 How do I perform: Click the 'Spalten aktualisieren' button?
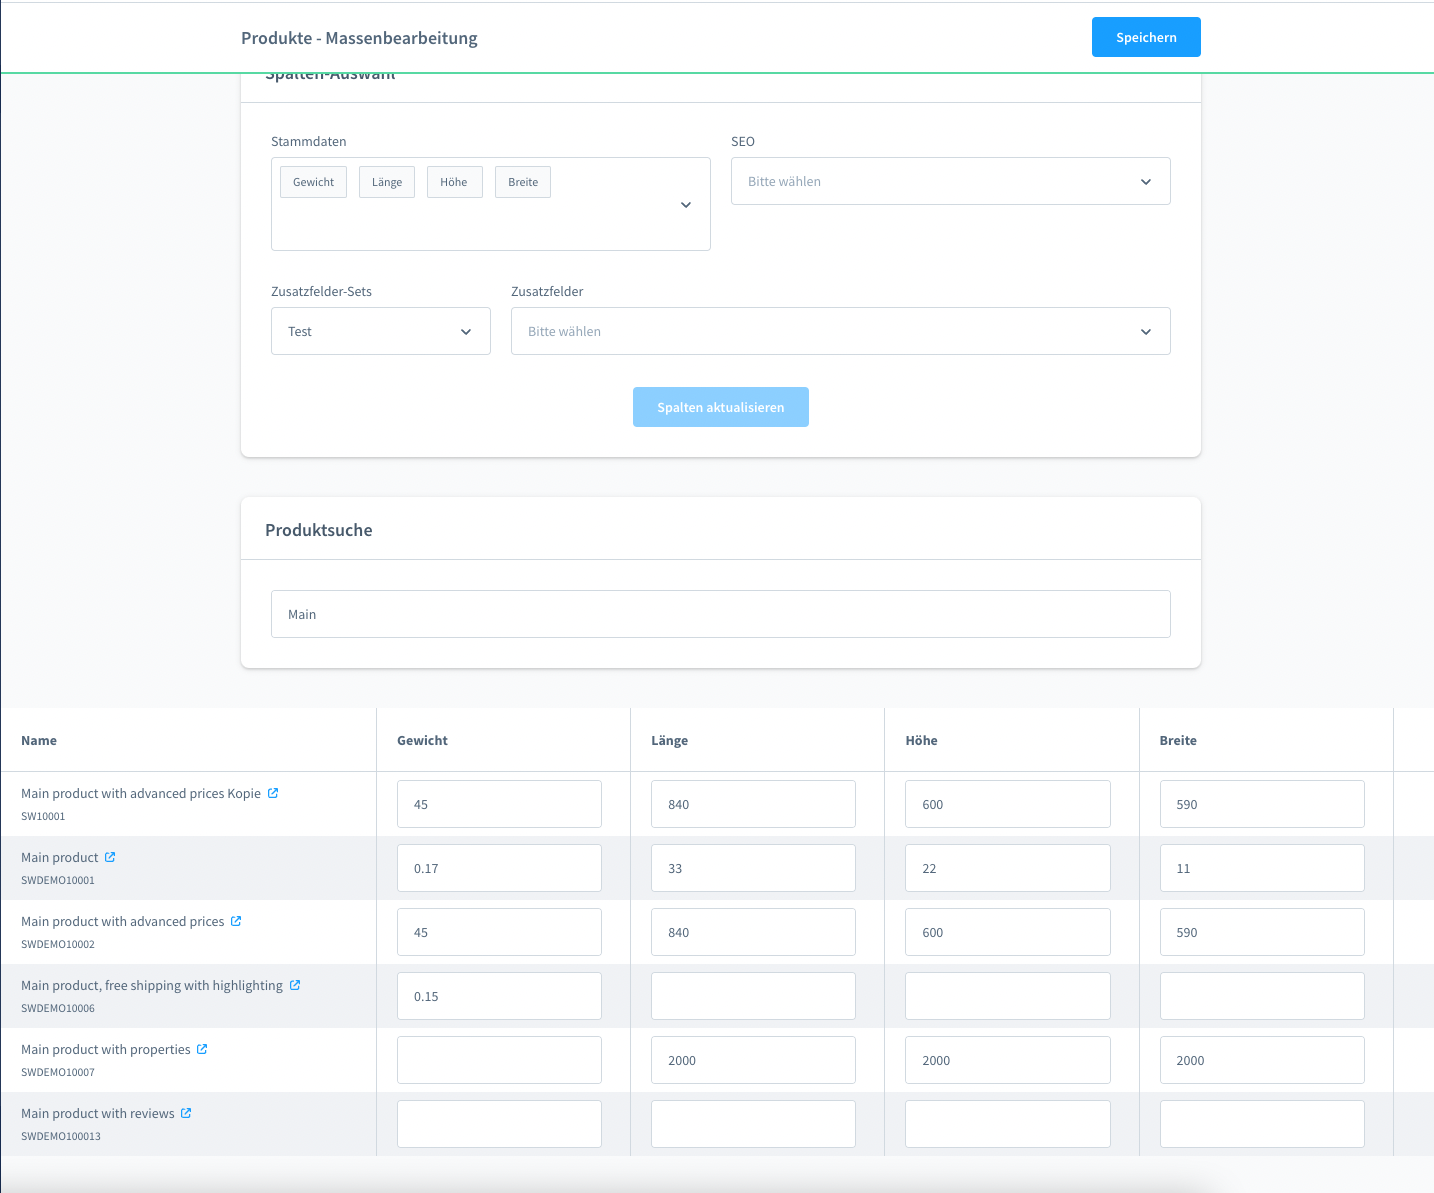720,407
